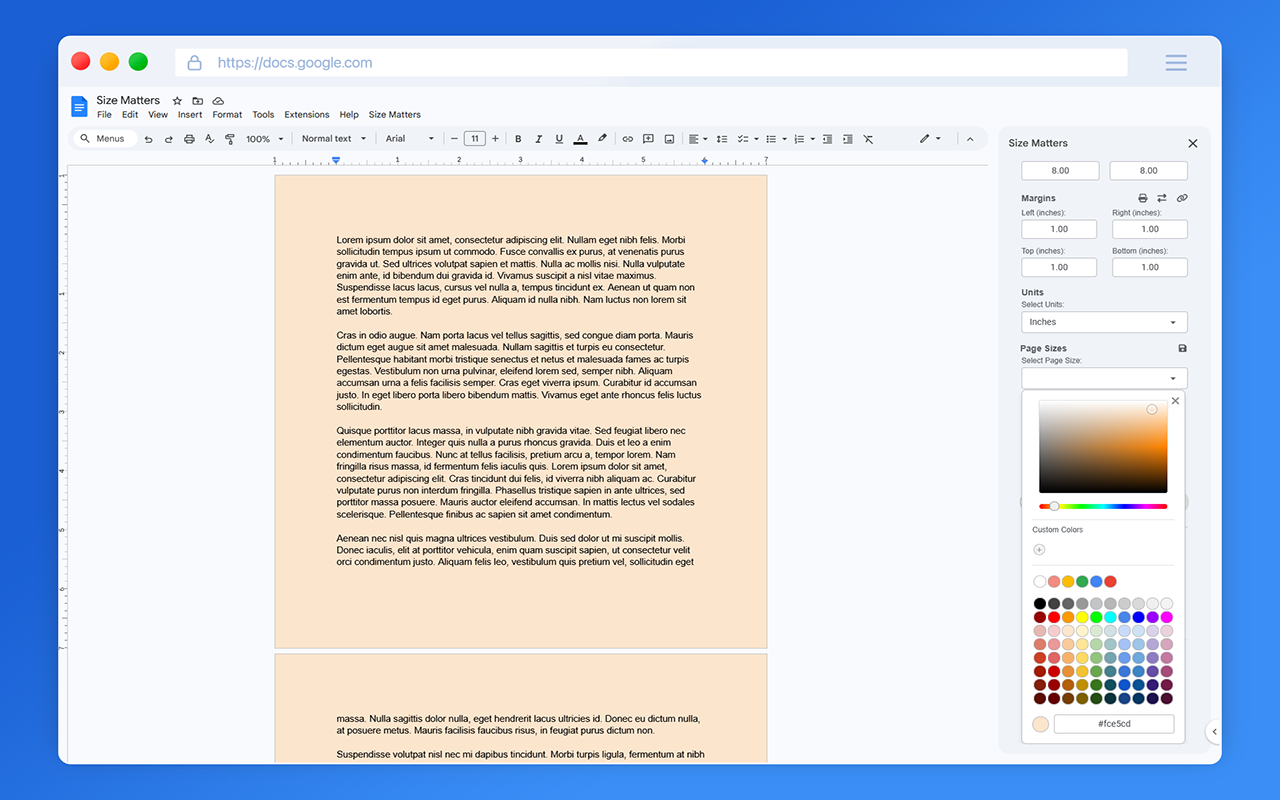Click the save icon next to Page Sizes

(1182, 348)
